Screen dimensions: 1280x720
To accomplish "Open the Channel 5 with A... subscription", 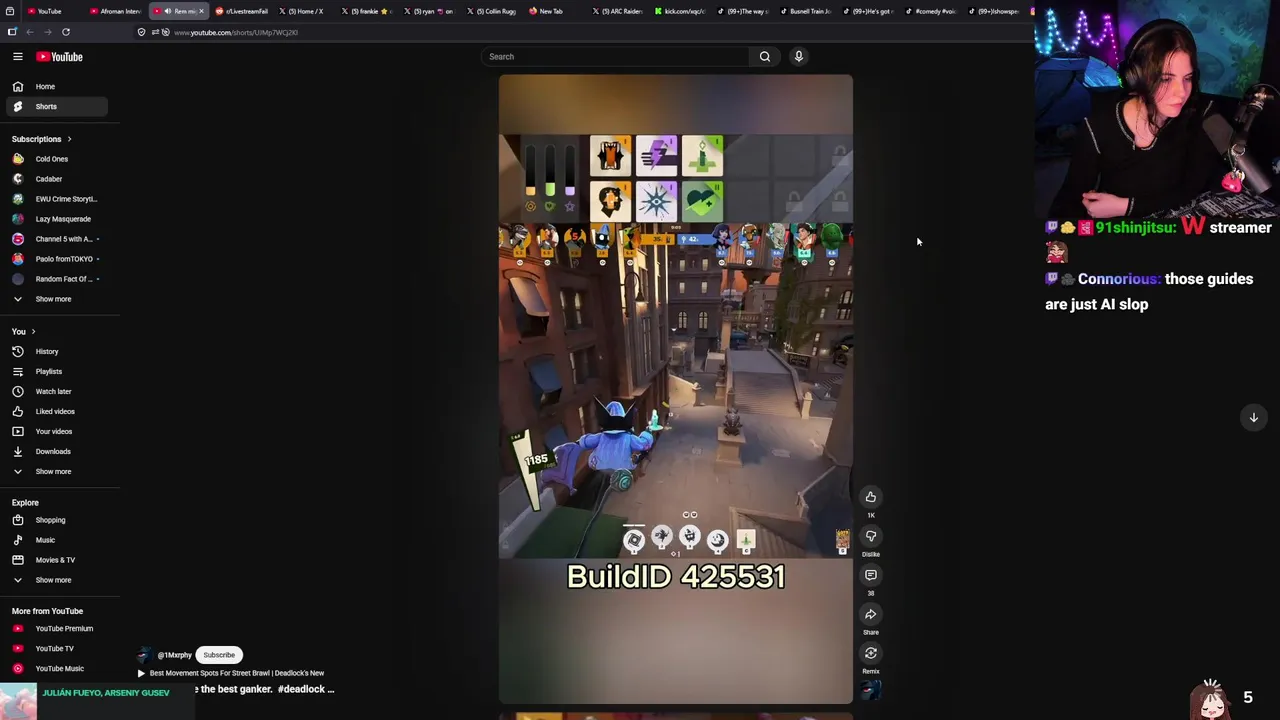I will [57, 239].
